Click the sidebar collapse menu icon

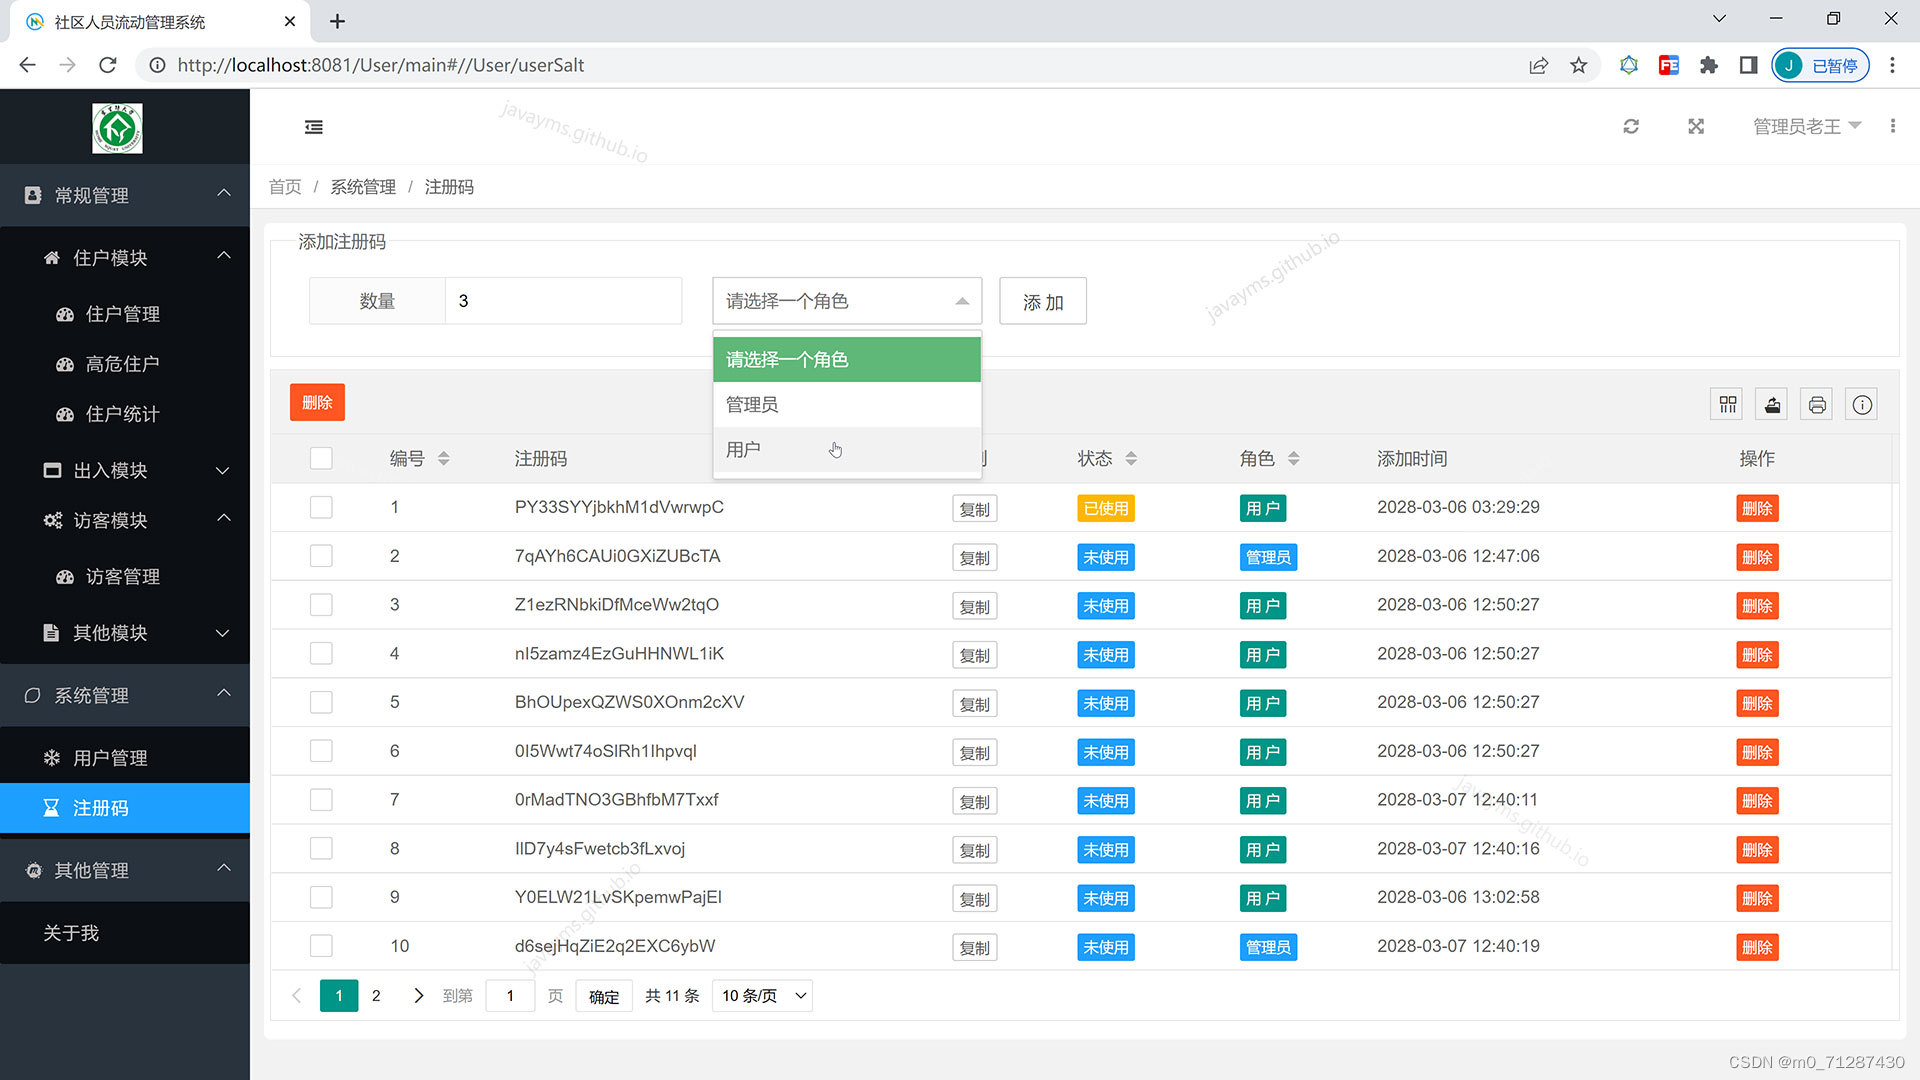pyautogui.click(x=313, y=127)
